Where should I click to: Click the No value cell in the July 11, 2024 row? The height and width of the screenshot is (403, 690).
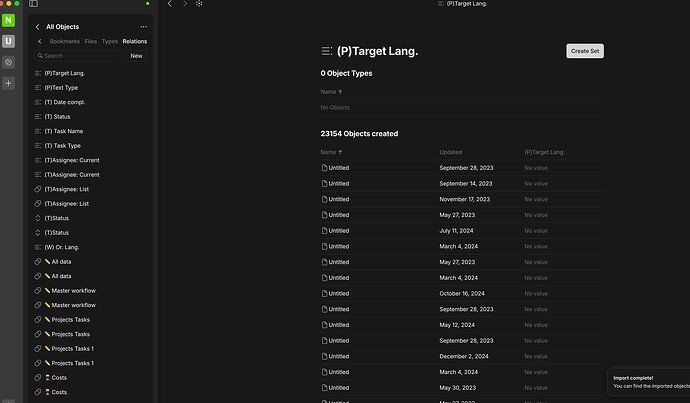536,231
